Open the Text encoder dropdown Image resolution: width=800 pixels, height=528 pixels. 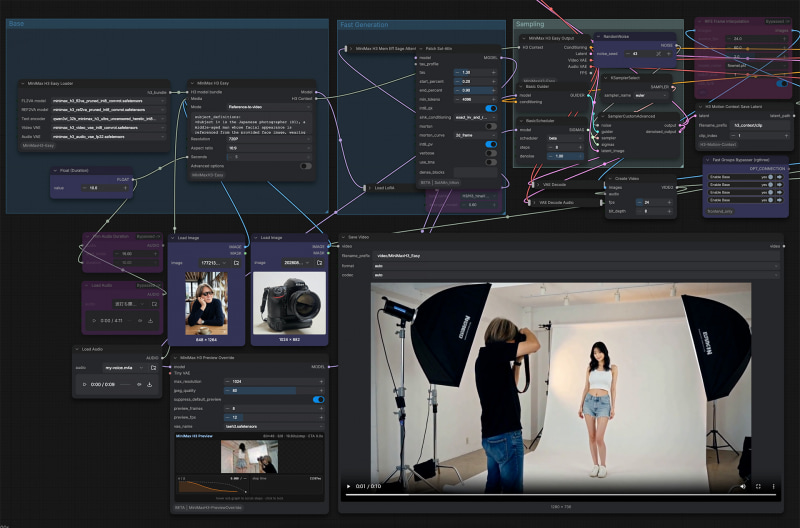pos(108,119)
